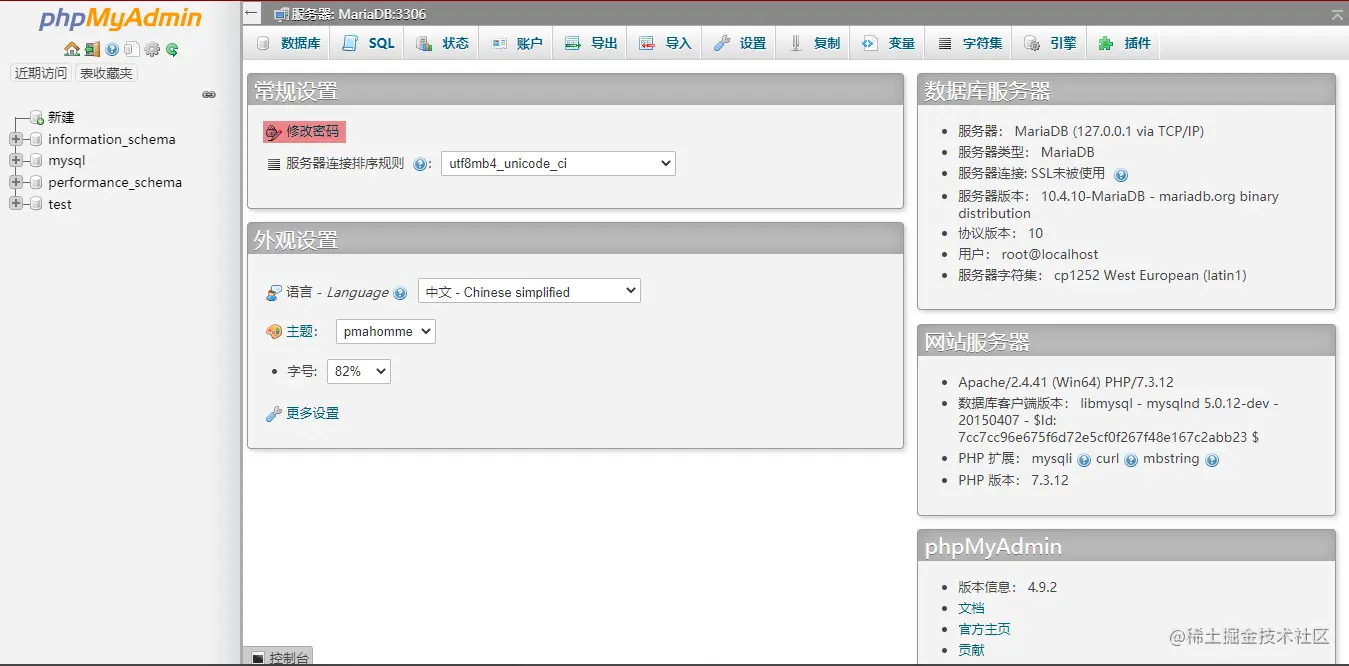Select 新建 in the database tree
1349x666 pixels.
pos(61,118)
